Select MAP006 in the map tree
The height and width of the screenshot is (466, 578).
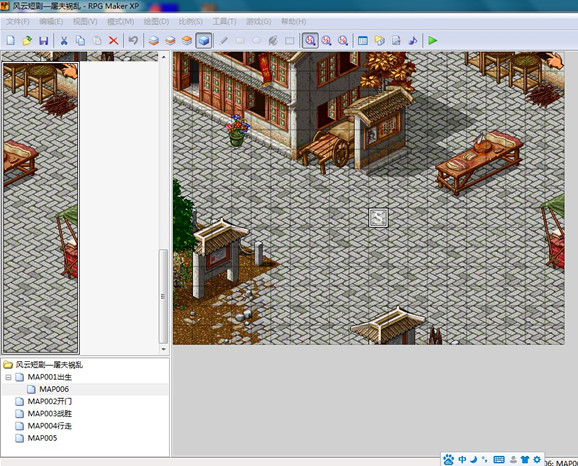pos(54,389)
